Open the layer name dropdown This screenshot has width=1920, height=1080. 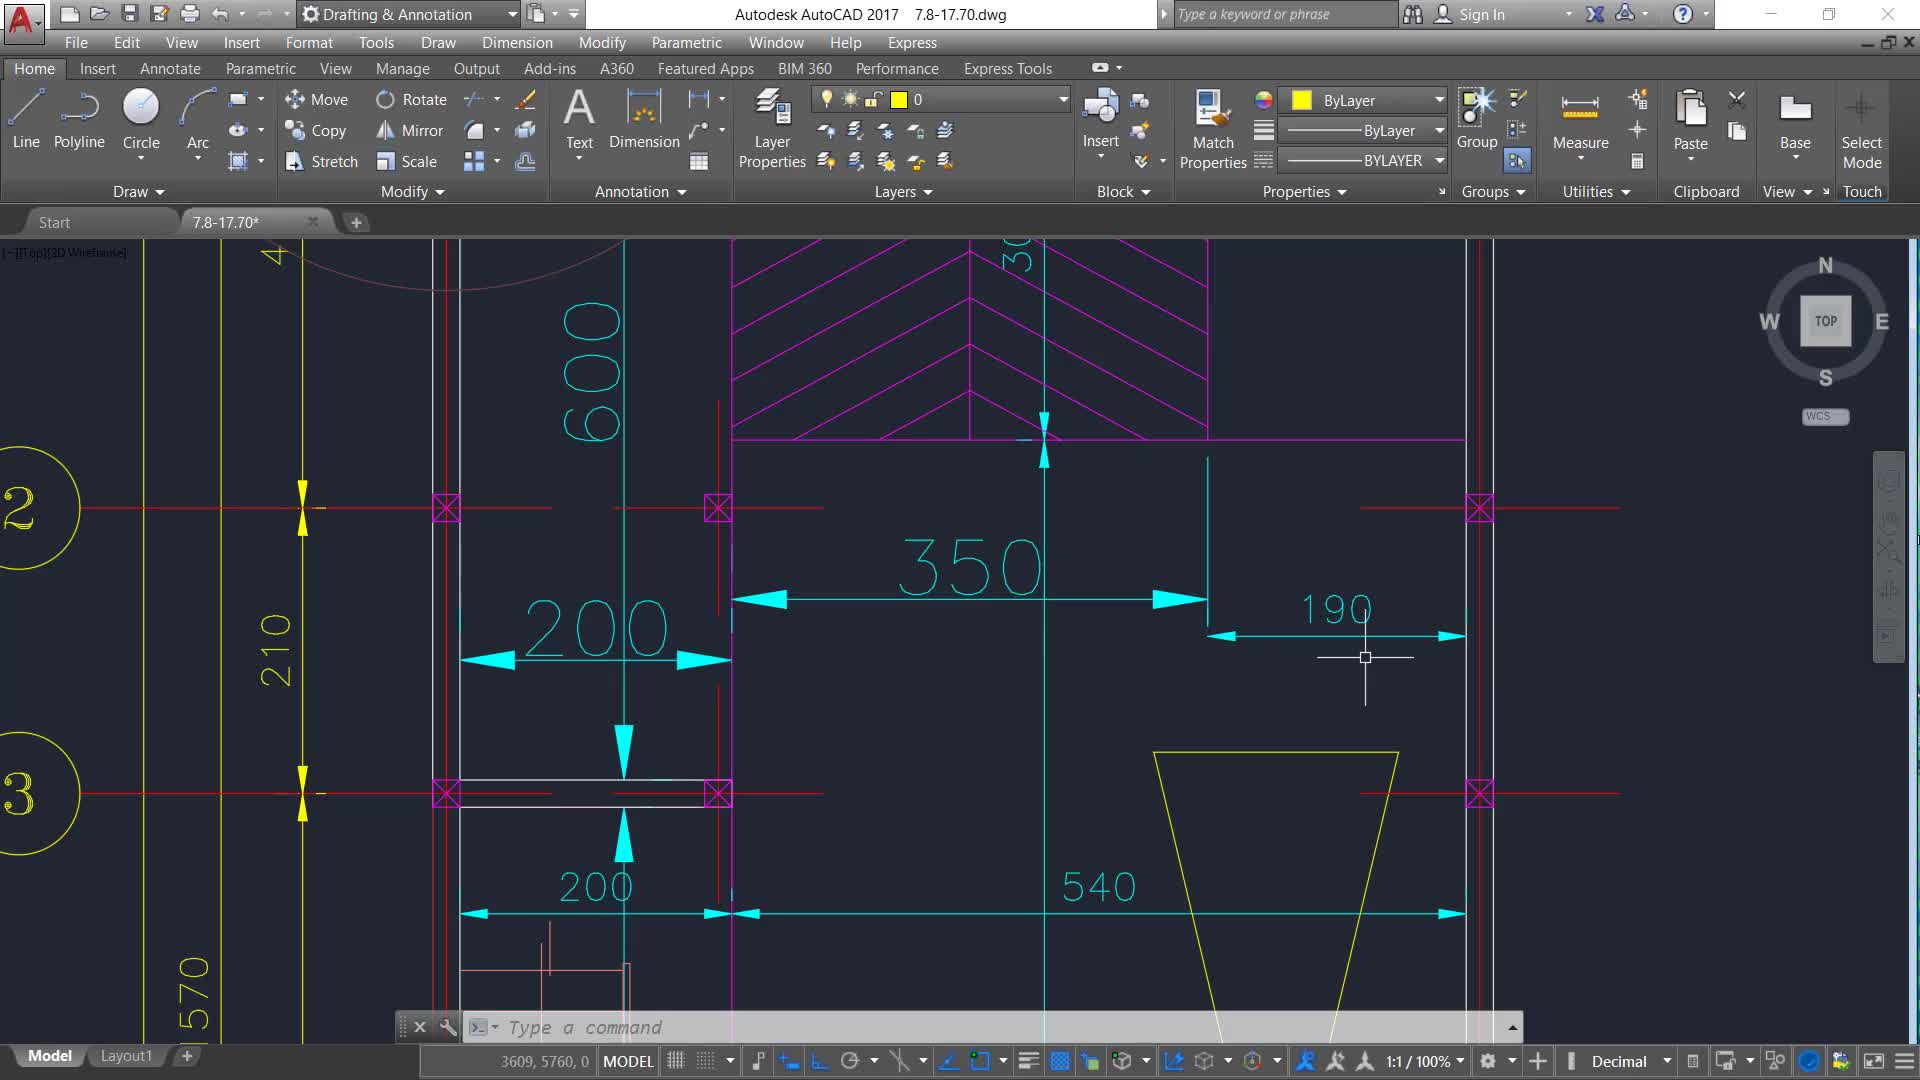pyautogui.click(x=1062, y=100)
